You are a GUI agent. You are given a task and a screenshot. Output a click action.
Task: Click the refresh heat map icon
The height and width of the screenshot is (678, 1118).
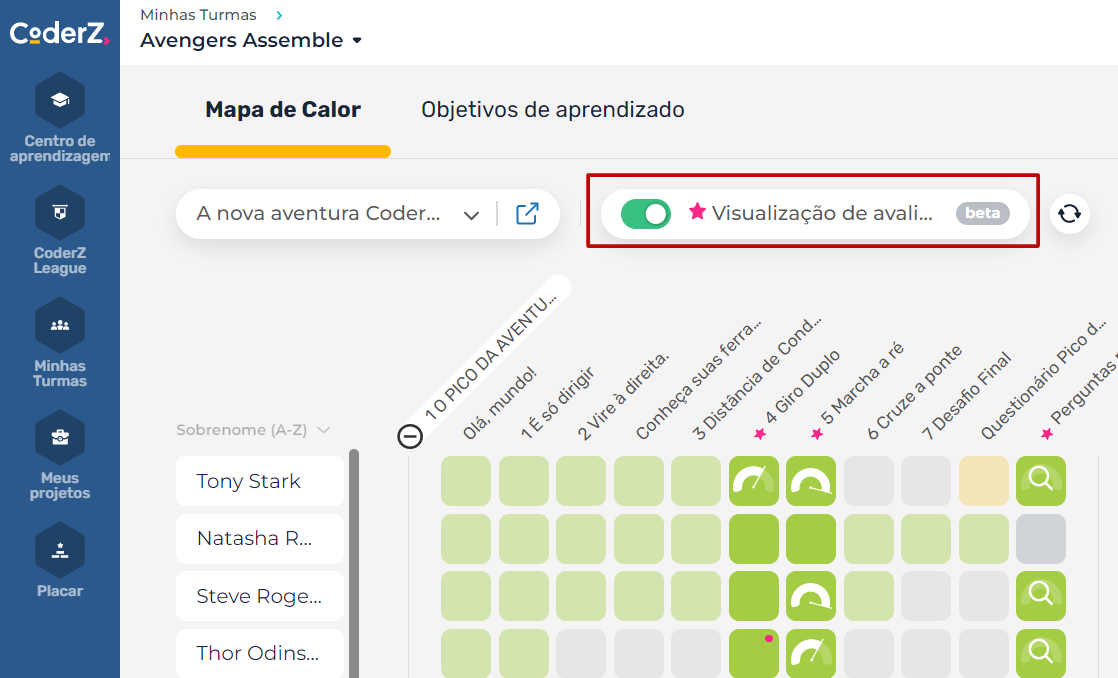click(x=1069, y=214)
